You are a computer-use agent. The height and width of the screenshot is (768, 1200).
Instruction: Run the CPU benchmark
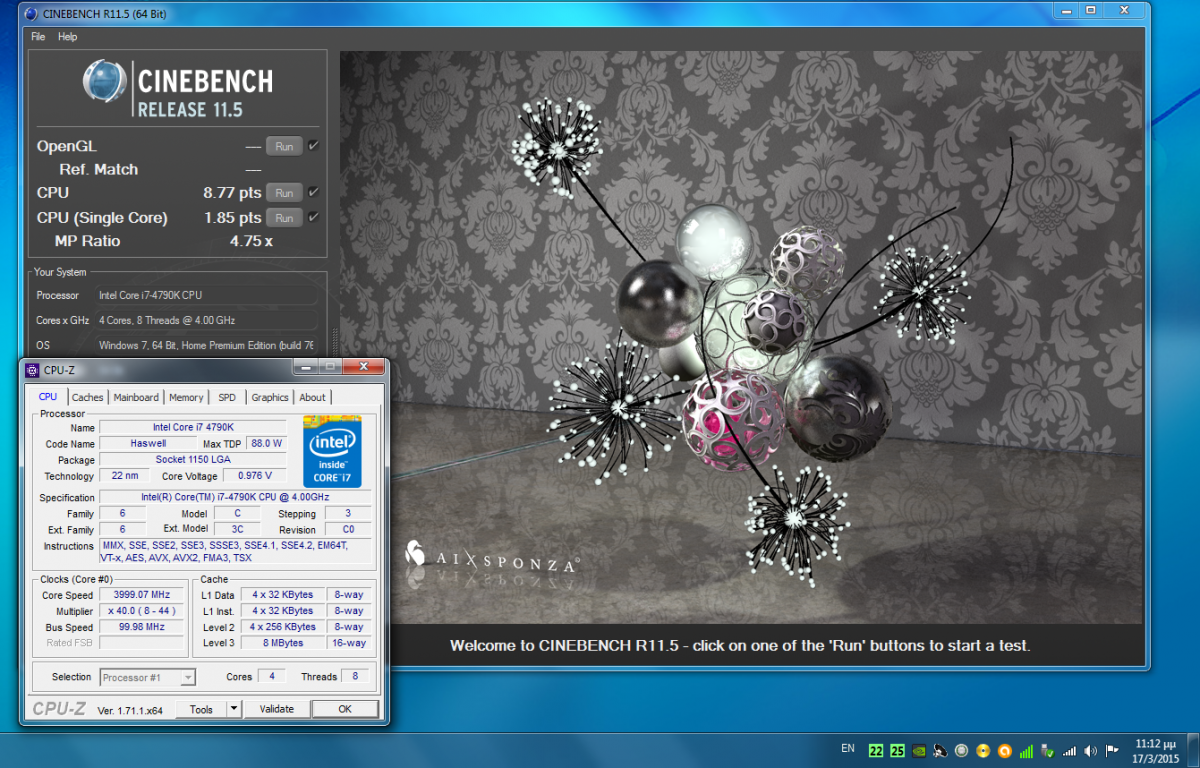click(284, 193)
